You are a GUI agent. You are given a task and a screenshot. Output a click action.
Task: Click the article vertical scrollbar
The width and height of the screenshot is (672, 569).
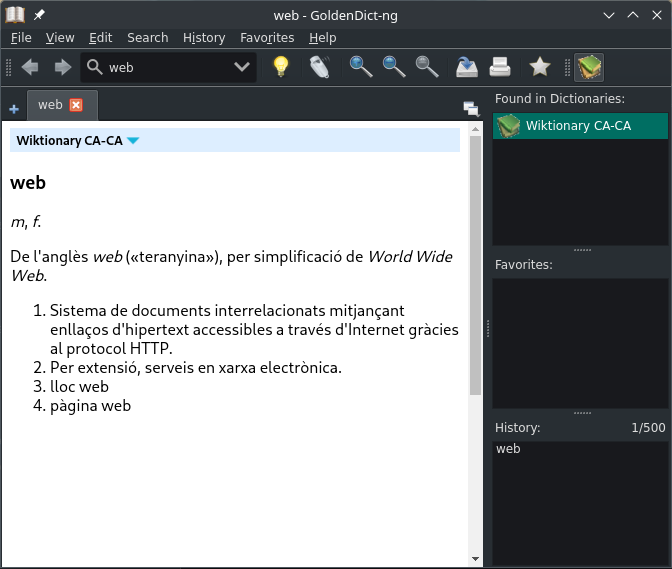[475, 300]
